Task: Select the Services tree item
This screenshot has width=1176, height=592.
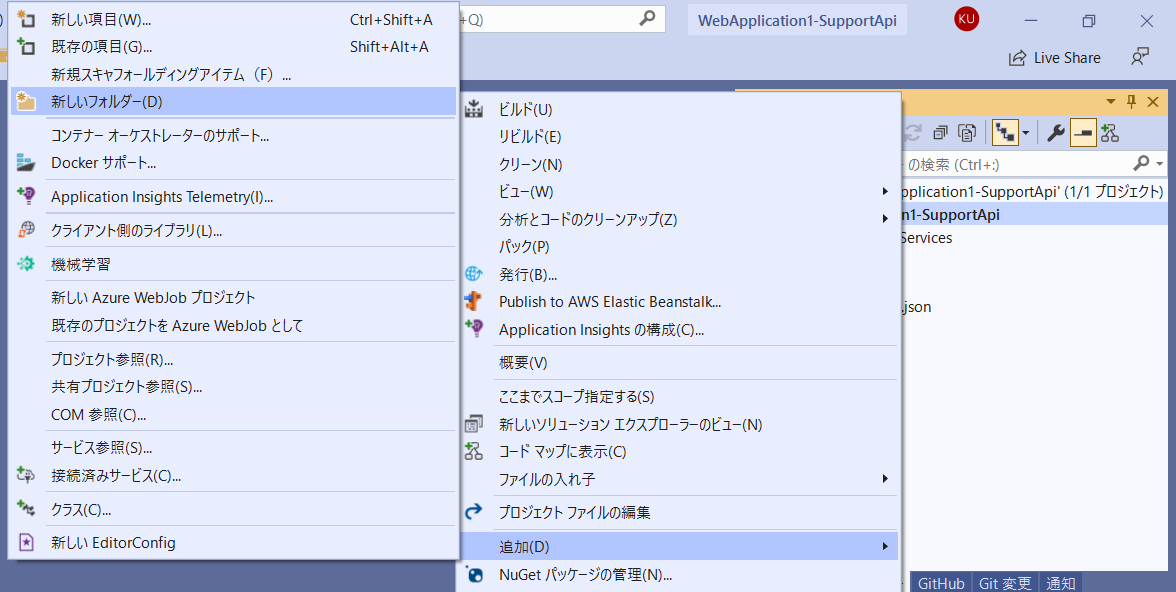Action: pyautogui.click(x=926, y=238)
